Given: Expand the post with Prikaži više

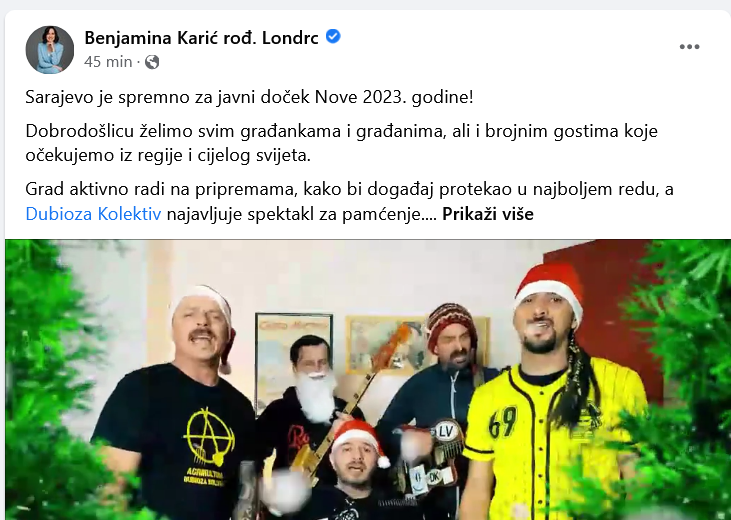Looking at the screenshot, I should (488, 214).
